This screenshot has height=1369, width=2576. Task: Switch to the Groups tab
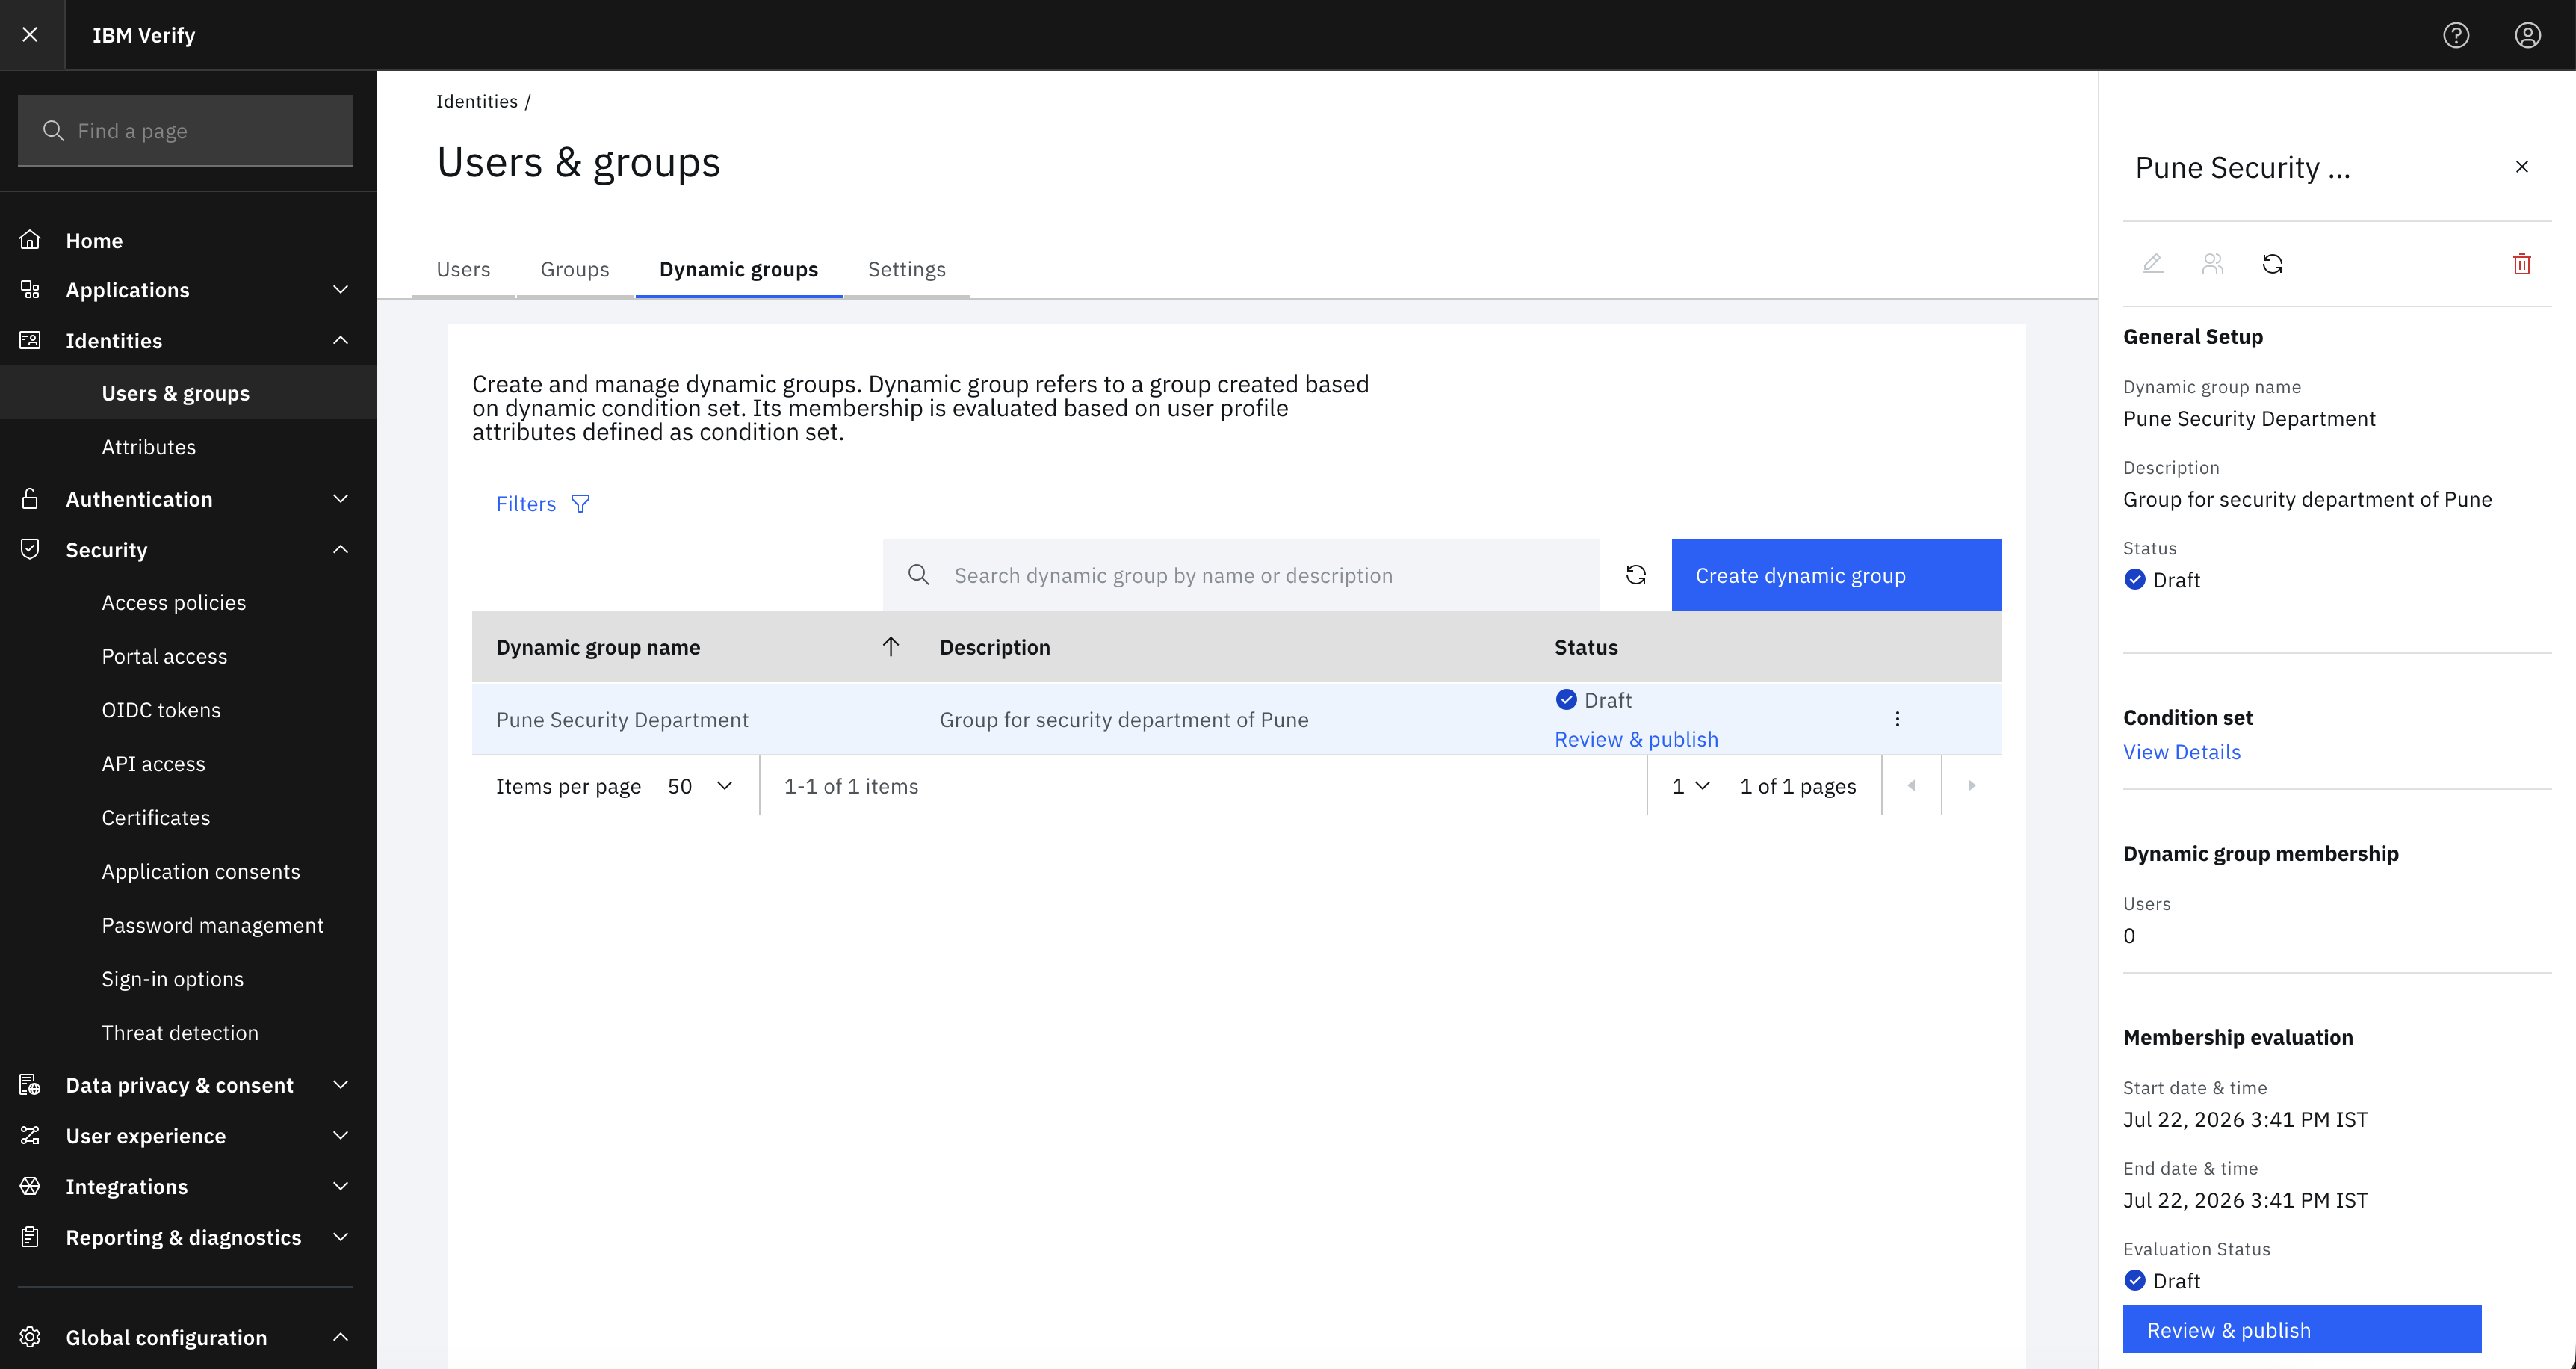pyautogui.click(x=575, y=269)
